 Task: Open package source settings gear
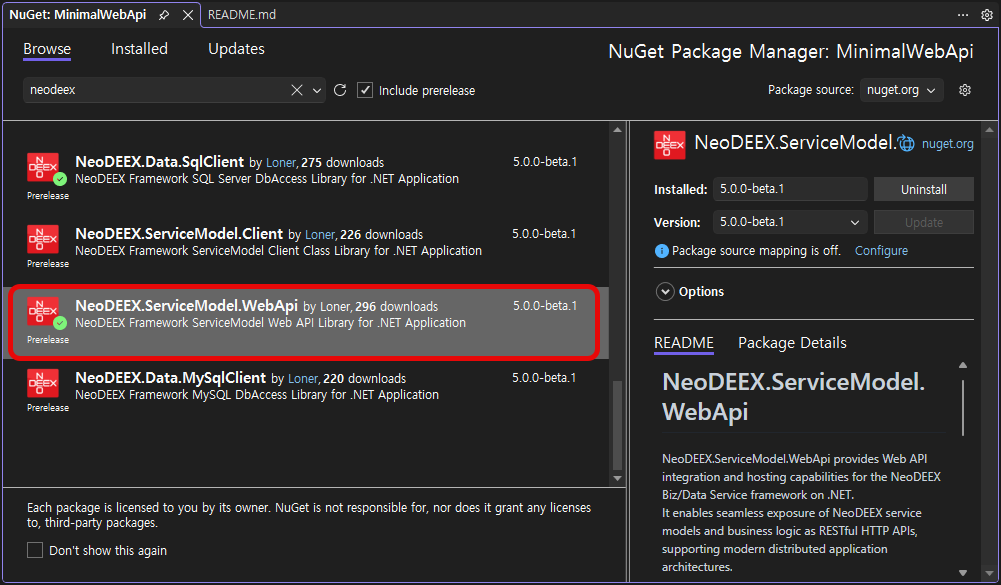pos(965,90)
